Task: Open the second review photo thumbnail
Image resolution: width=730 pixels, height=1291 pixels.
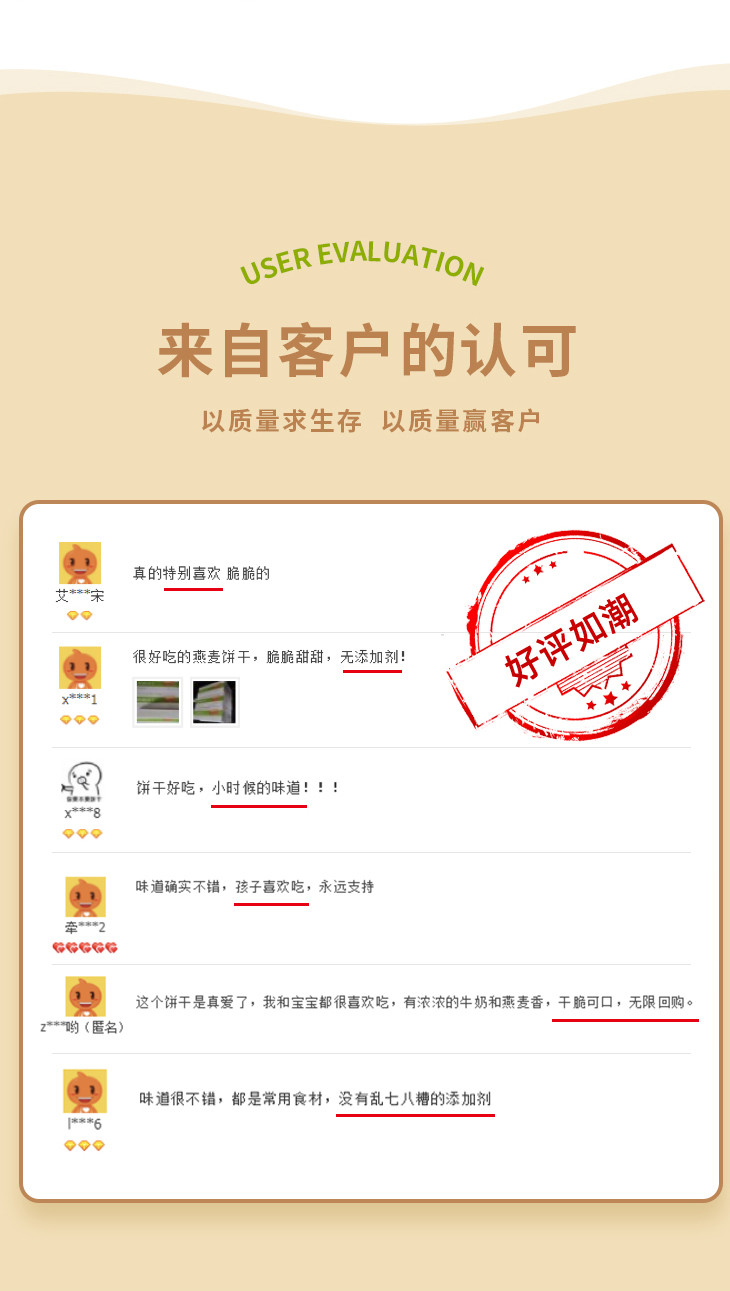Action: pyautogui.click(x=214, y=702)
